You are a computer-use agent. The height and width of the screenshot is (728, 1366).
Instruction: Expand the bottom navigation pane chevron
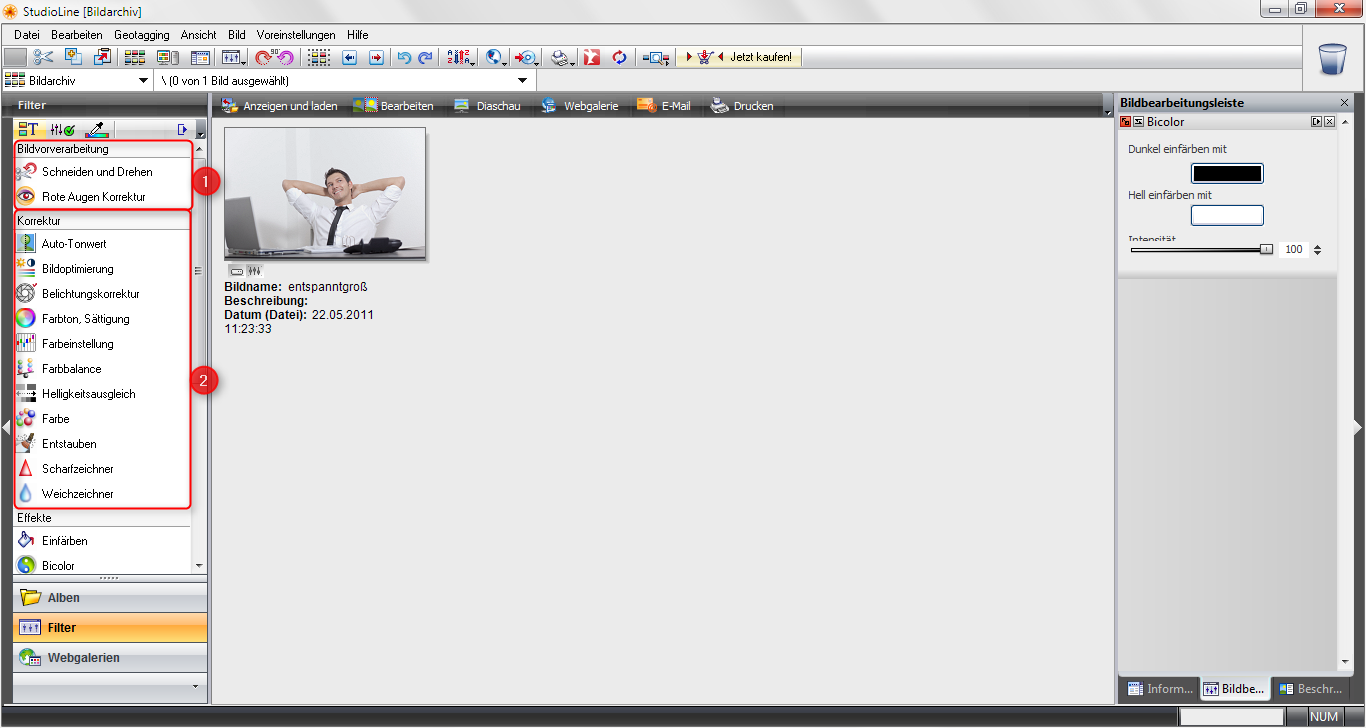[196, 687]
